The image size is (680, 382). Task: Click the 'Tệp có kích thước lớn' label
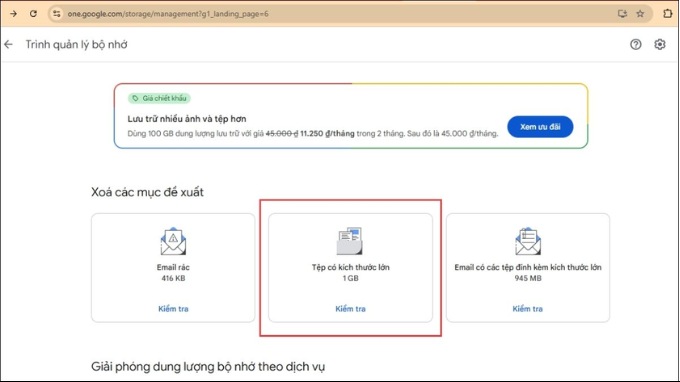pos(350,268)
